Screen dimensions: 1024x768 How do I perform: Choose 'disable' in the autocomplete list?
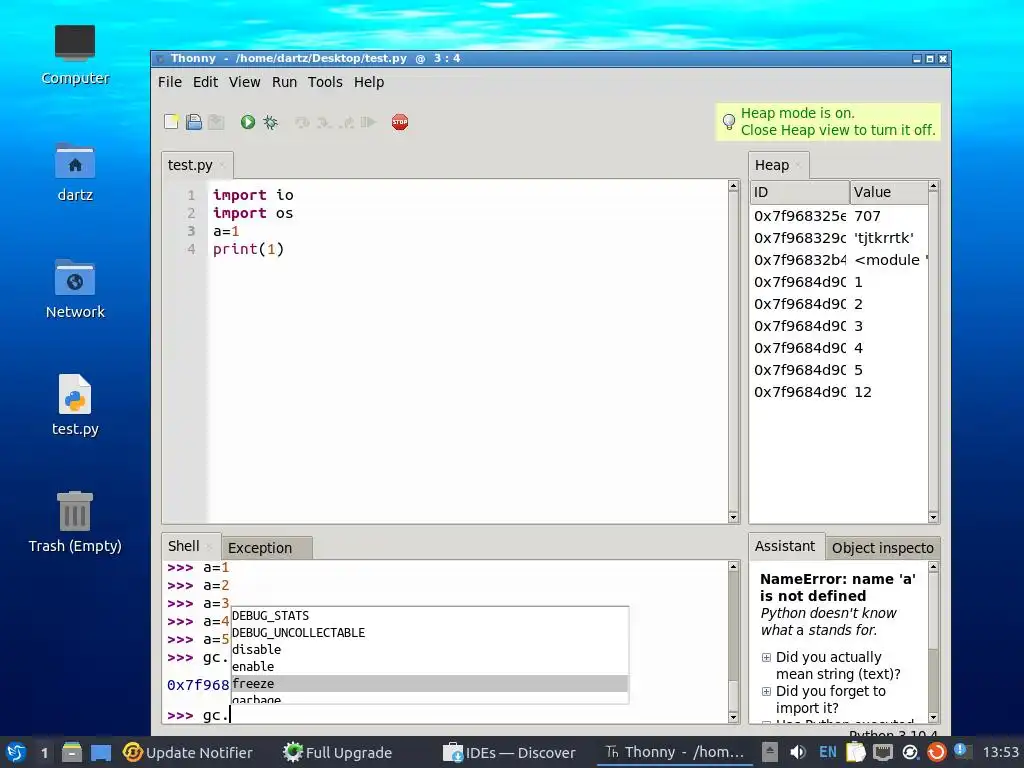pyautogui.click(x=430, y=649)
